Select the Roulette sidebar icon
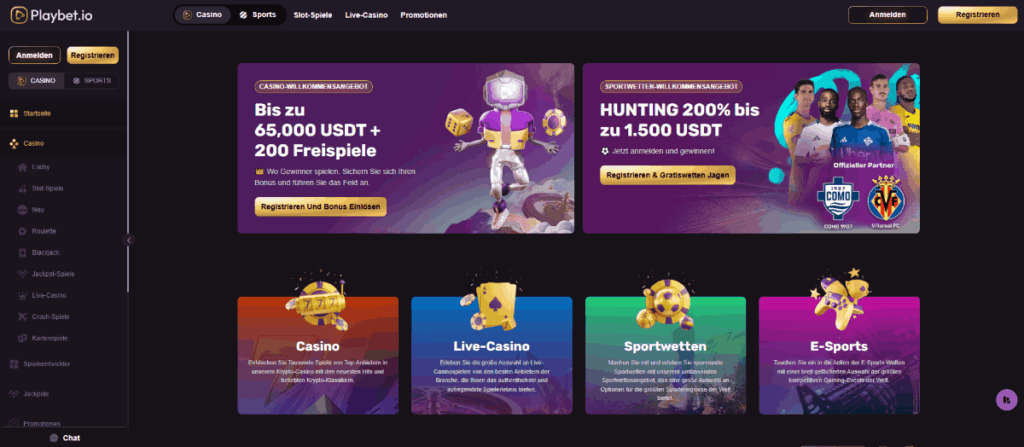 point(22,231)
